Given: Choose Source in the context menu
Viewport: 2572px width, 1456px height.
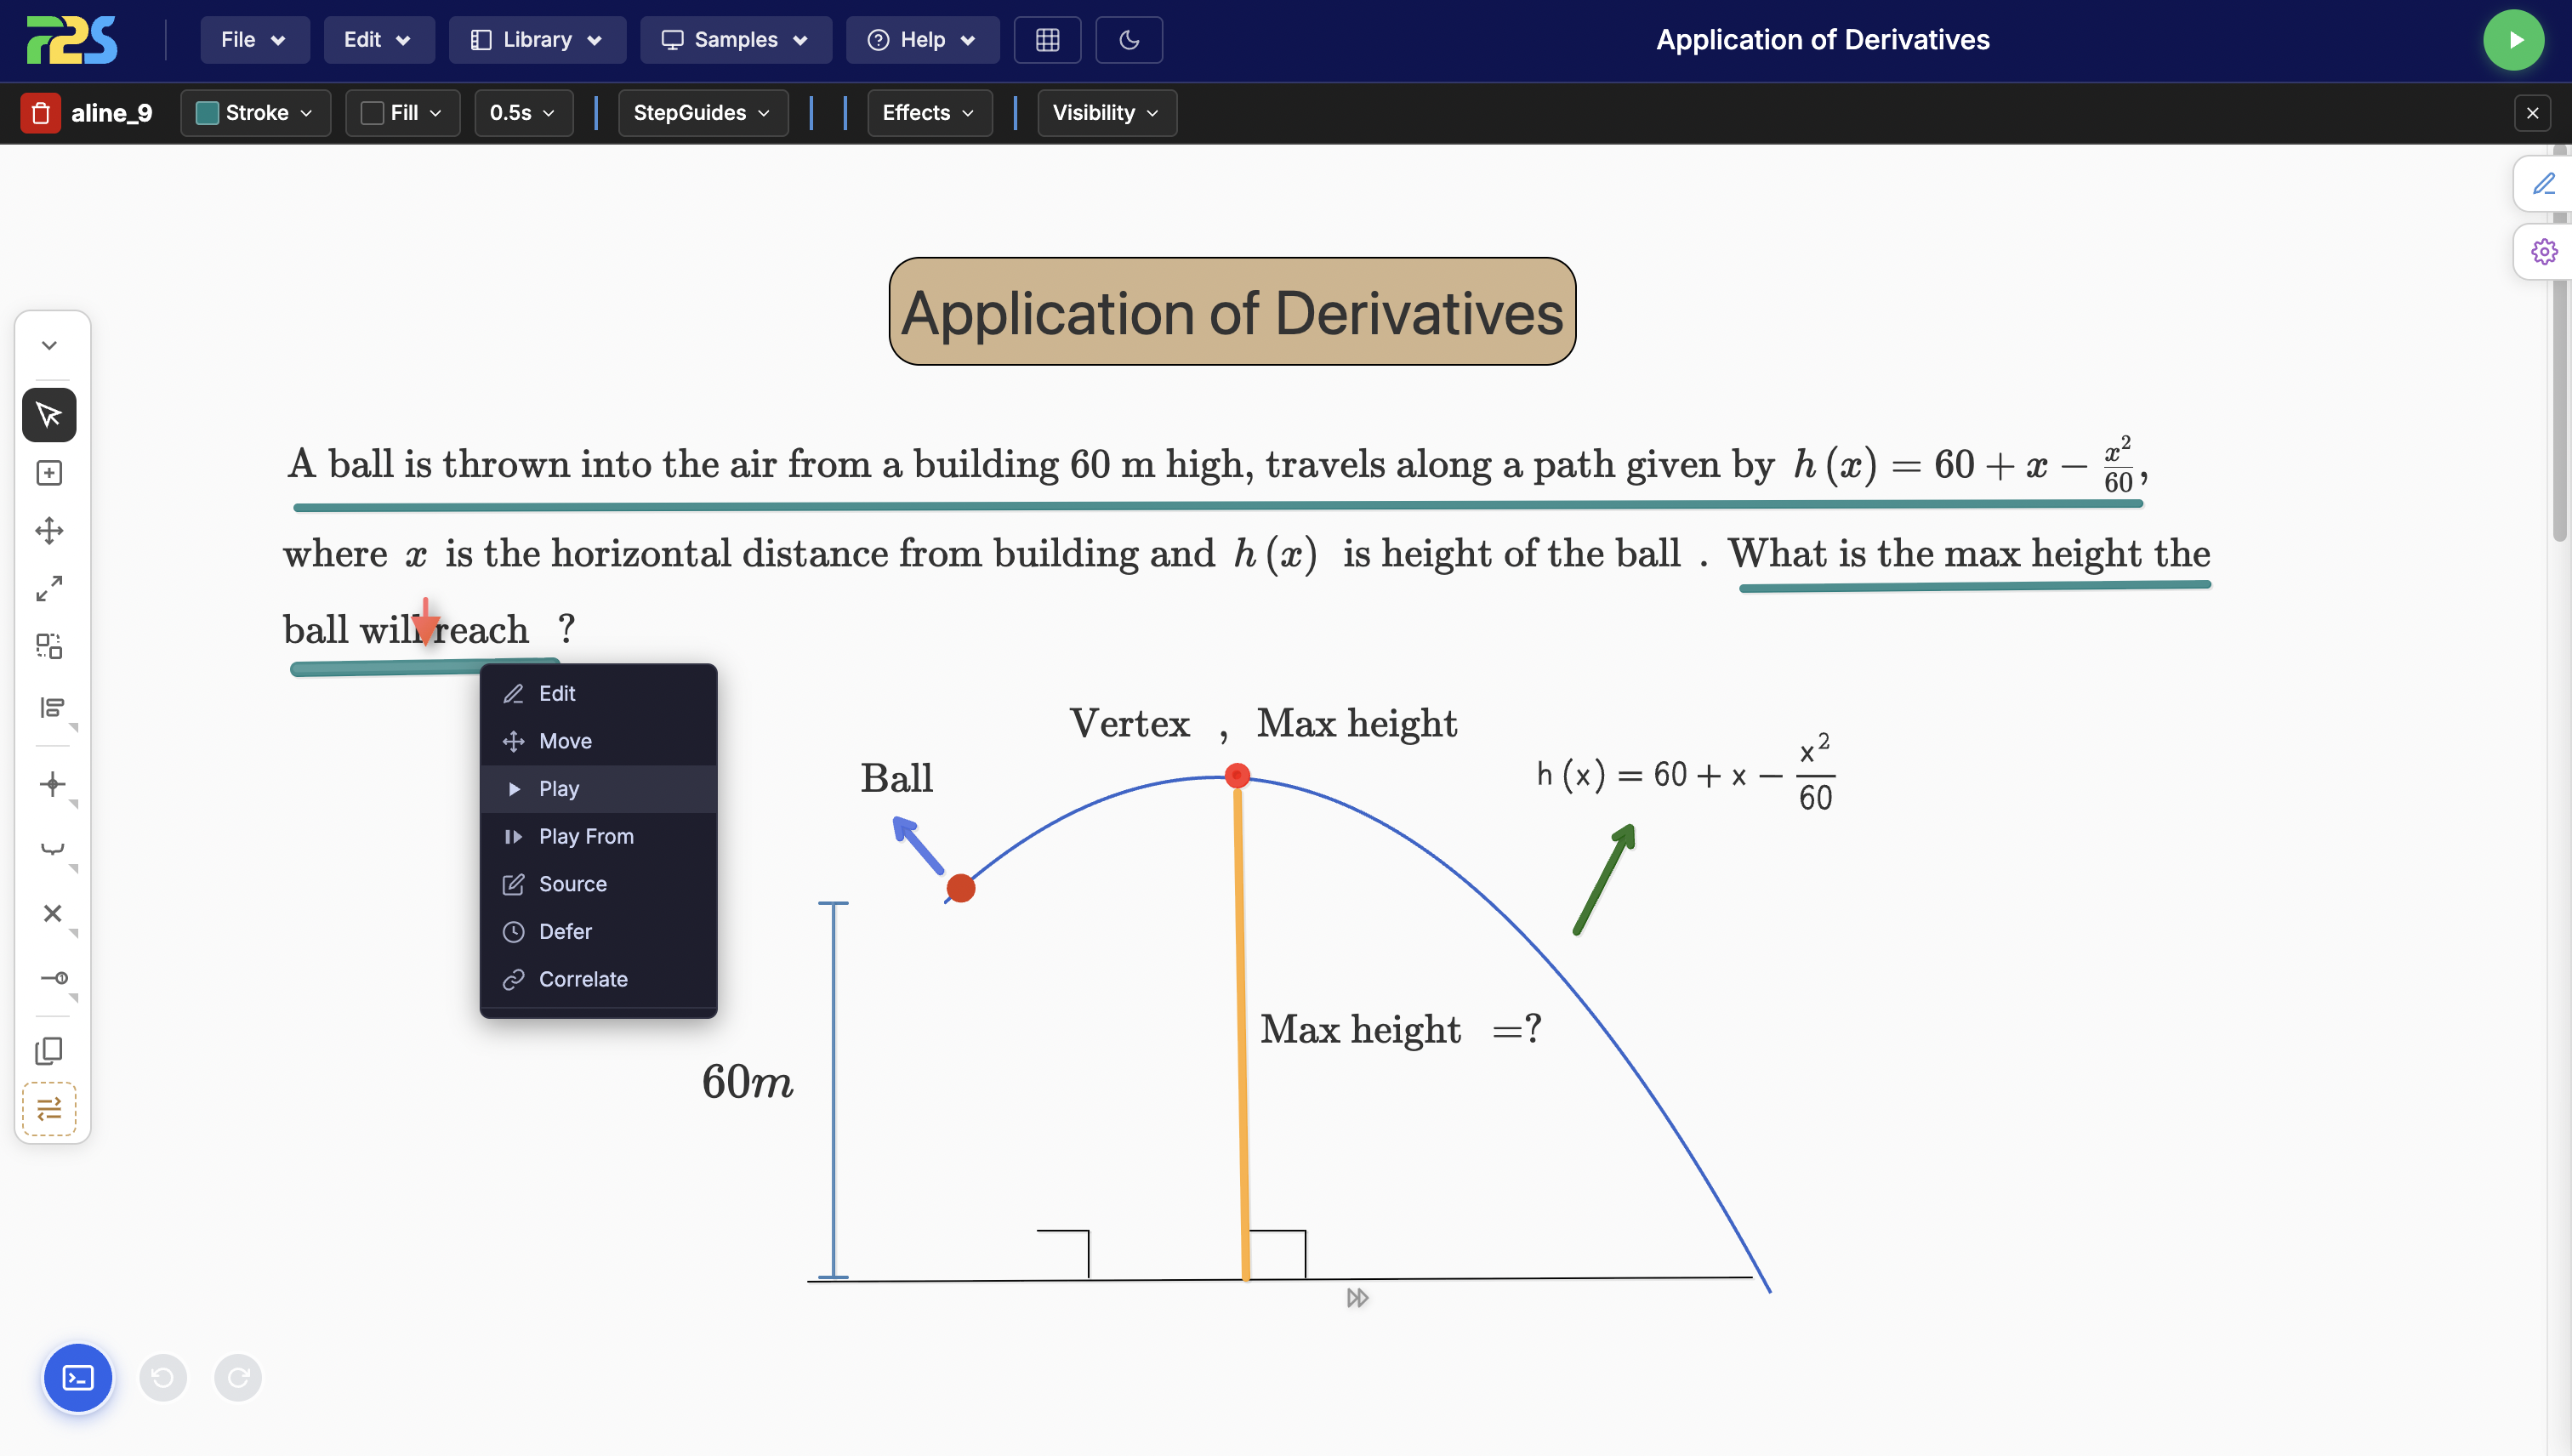Looking at the screenshot, I should [598, 884].
